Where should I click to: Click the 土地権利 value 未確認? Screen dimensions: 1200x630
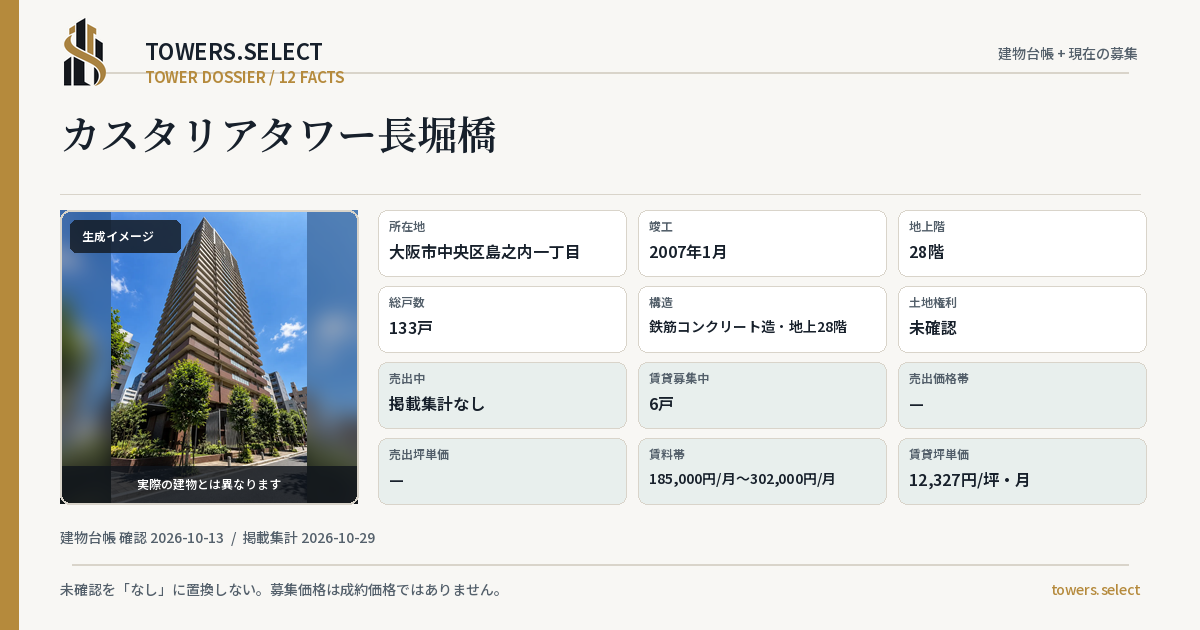tap(933, 328)
